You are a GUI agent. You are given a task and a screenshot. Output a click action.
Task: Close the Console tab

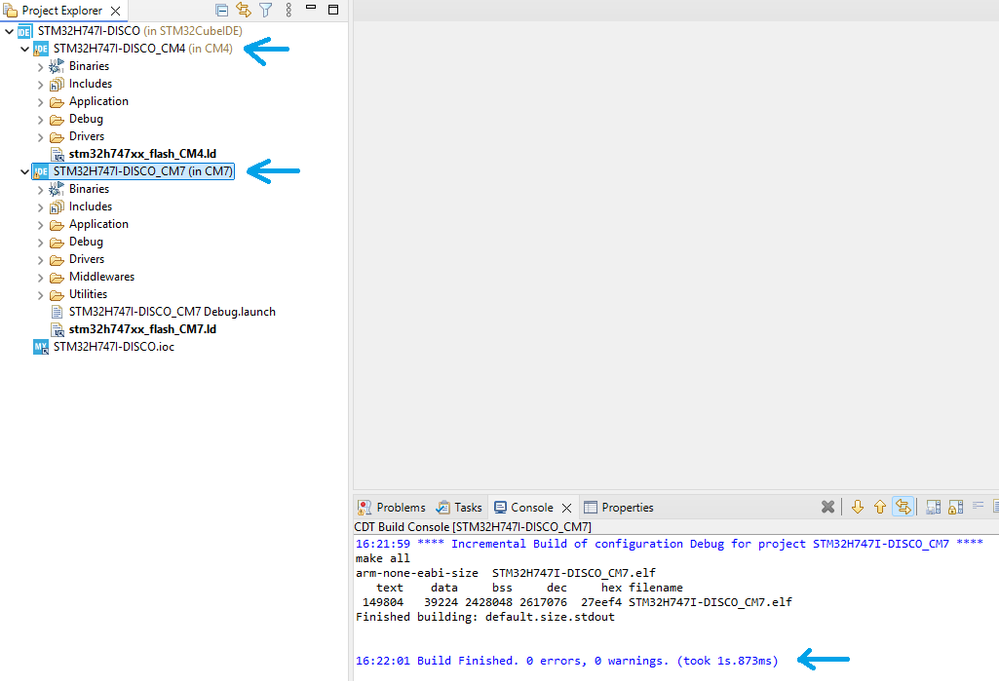click(x=566, y=508)
